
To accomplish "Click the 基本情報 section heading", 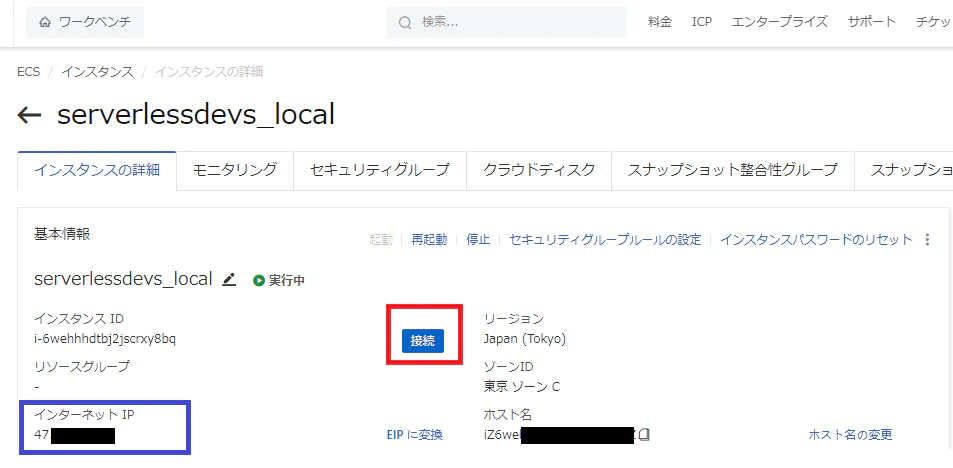I will pos(62,235).
